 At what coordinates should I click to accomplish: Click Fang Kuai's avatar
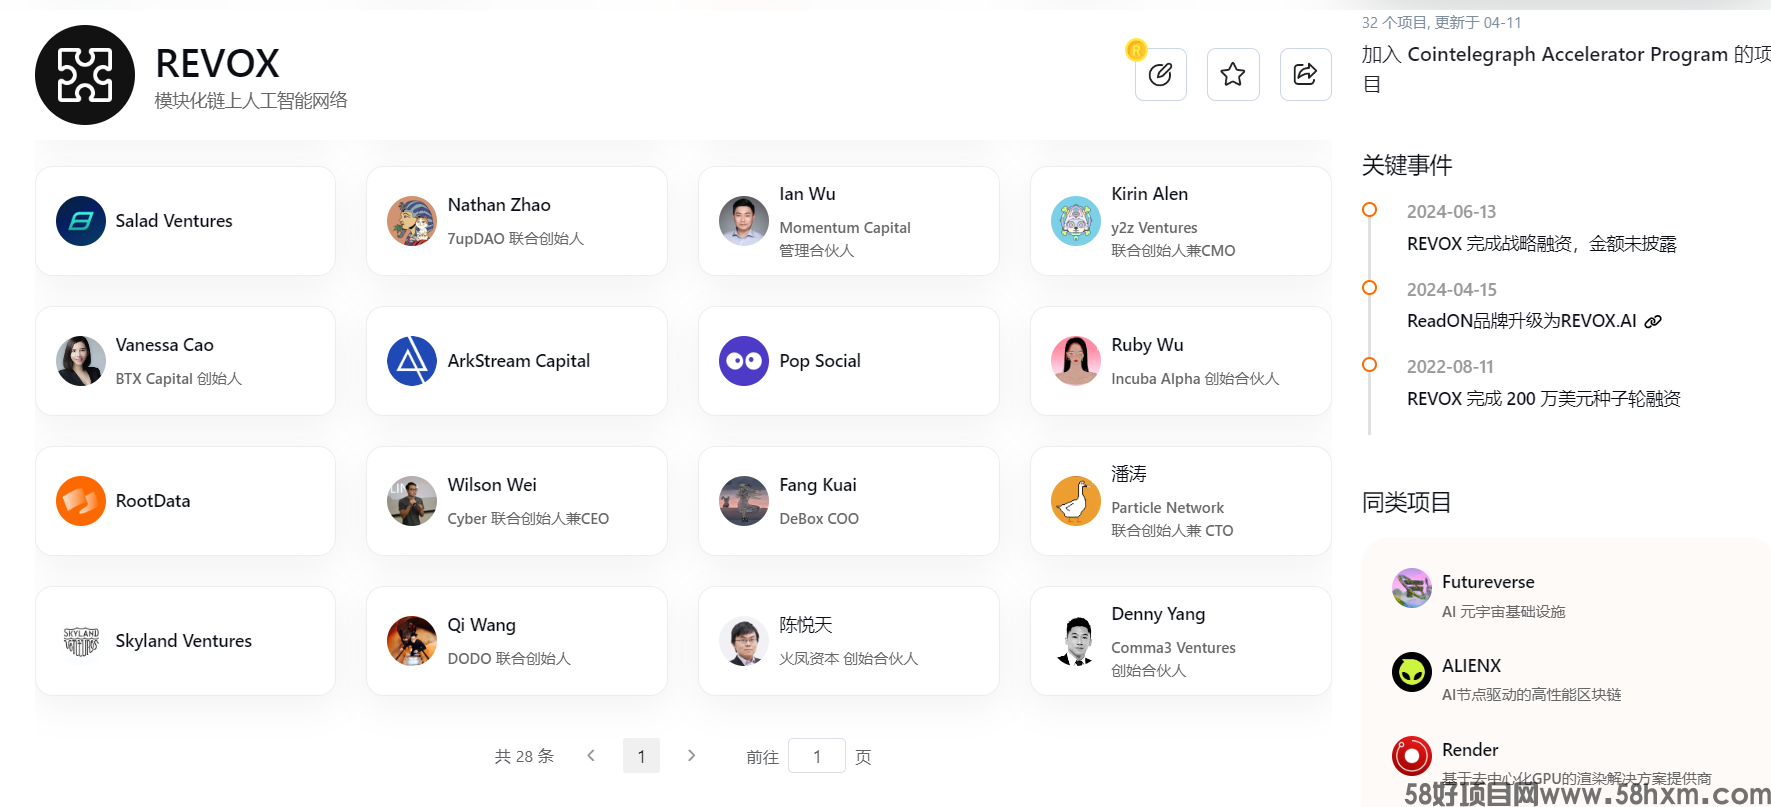coord(744,501)
